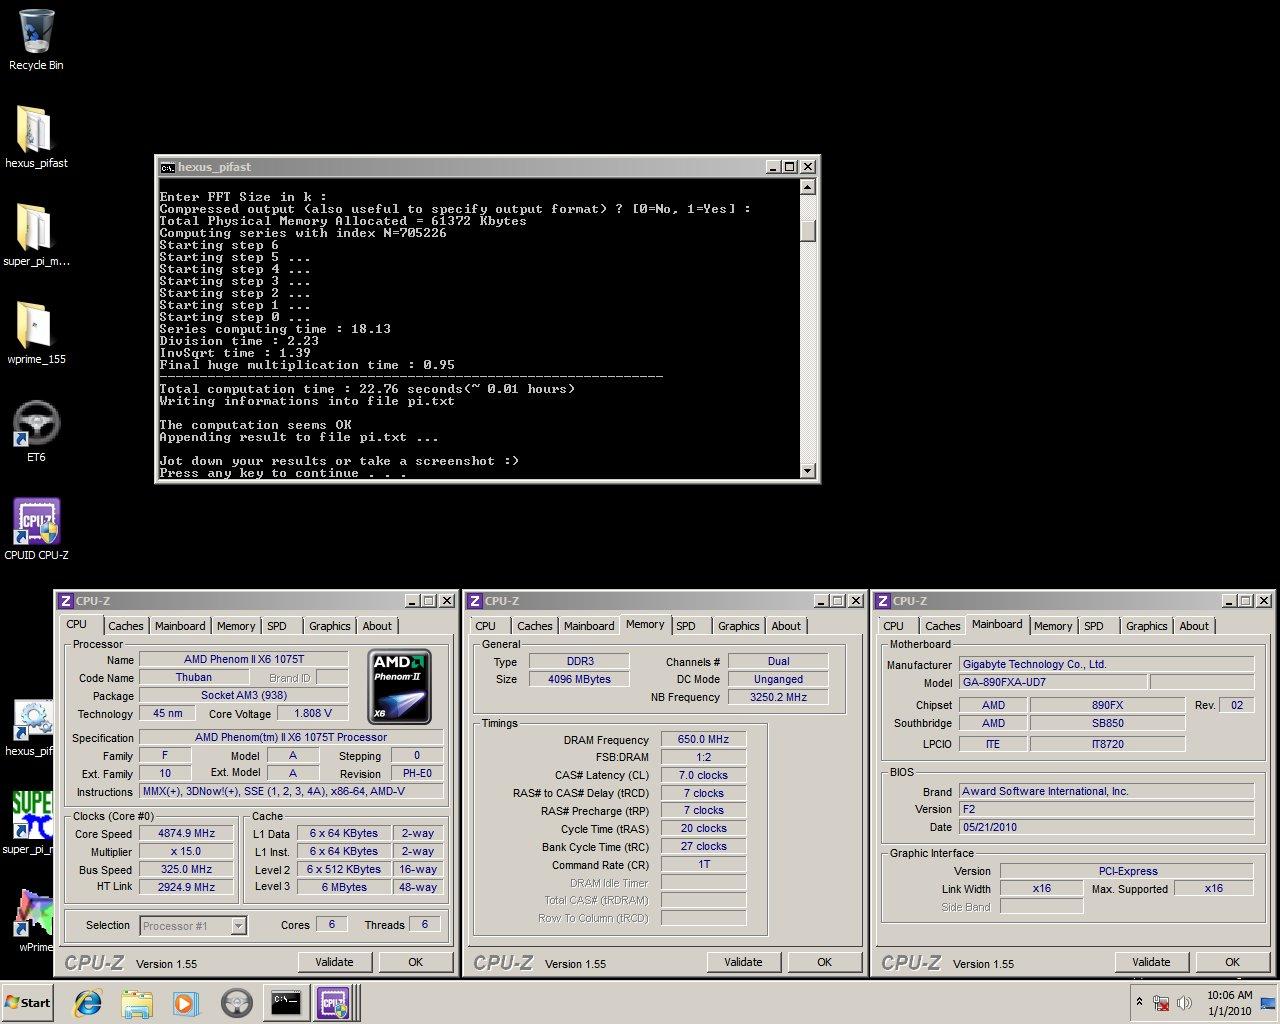Image resolution: width=1280 pixels, height=1024 pixels.
Task: Click the Core Voltage 1.808 V value
Action: tap(313, 714)
